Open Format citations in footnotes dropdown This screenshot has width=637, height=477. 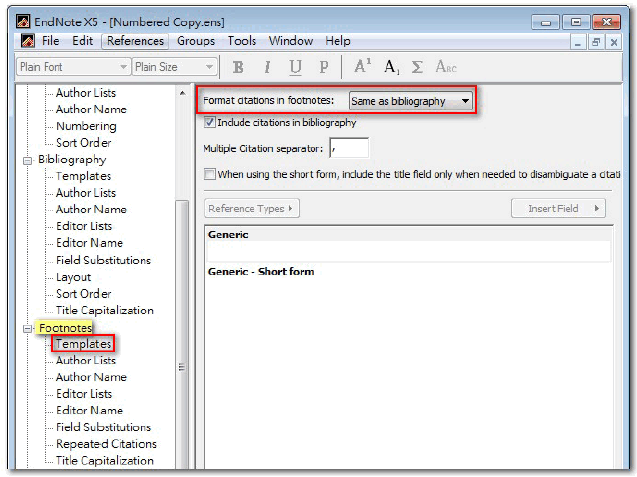[411, 101]
